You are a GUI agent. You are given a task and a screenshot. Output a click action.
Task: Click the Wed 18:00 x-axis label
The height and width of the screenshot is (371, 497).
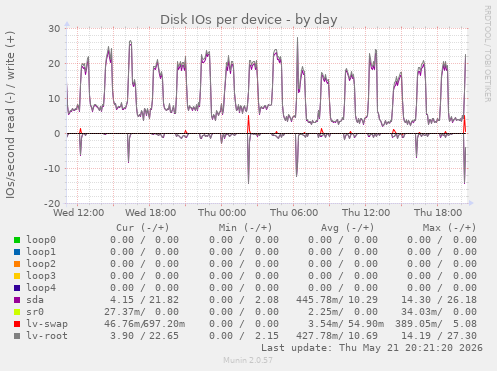click(150, 213)
